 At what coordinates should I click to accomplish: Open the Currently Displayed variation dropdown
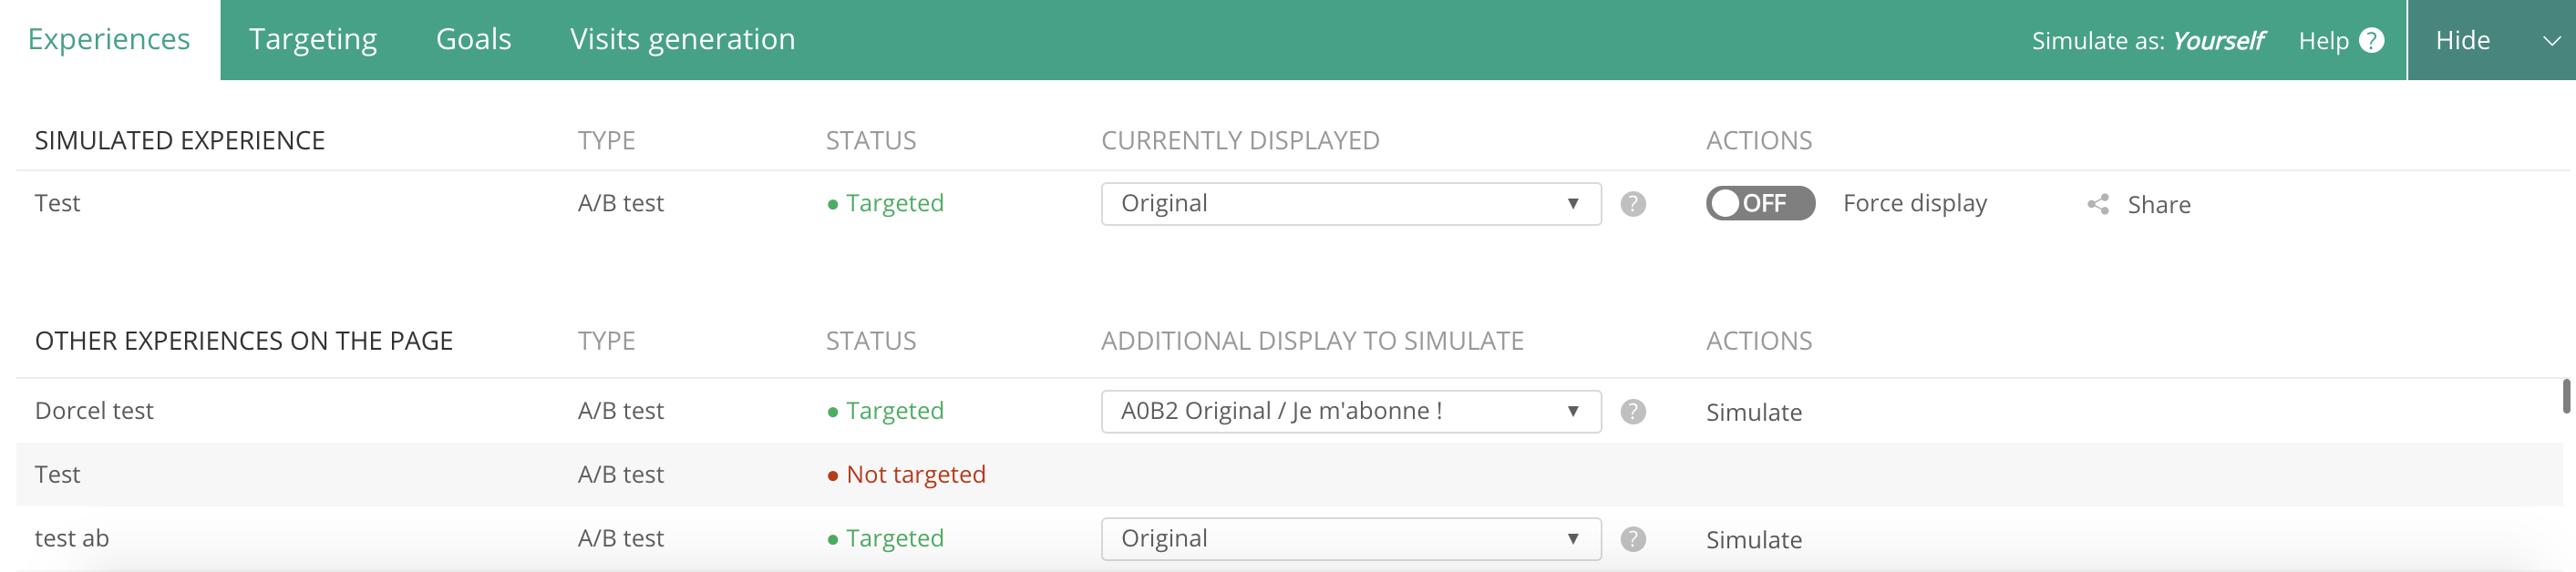(1350, 204)
